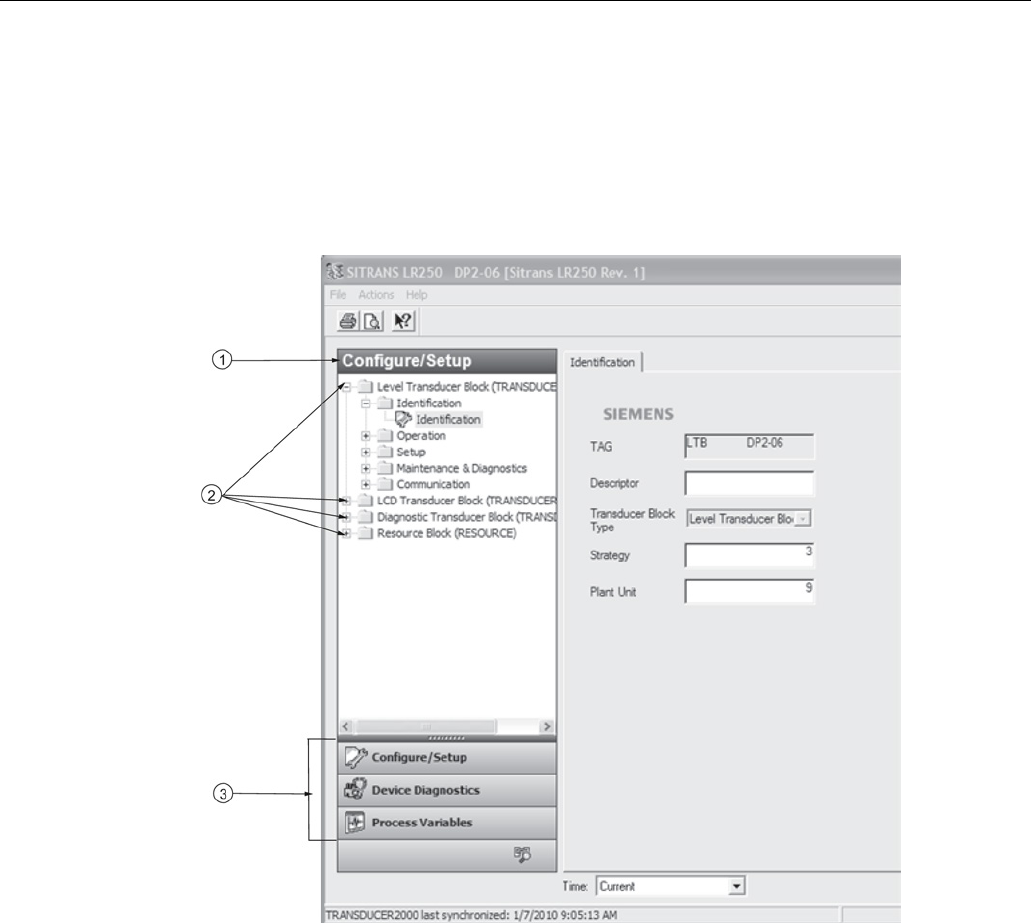The image size is (1031, 923).
Task: Switch to Device Diagnostics view
Action: (x=447, y=790)
